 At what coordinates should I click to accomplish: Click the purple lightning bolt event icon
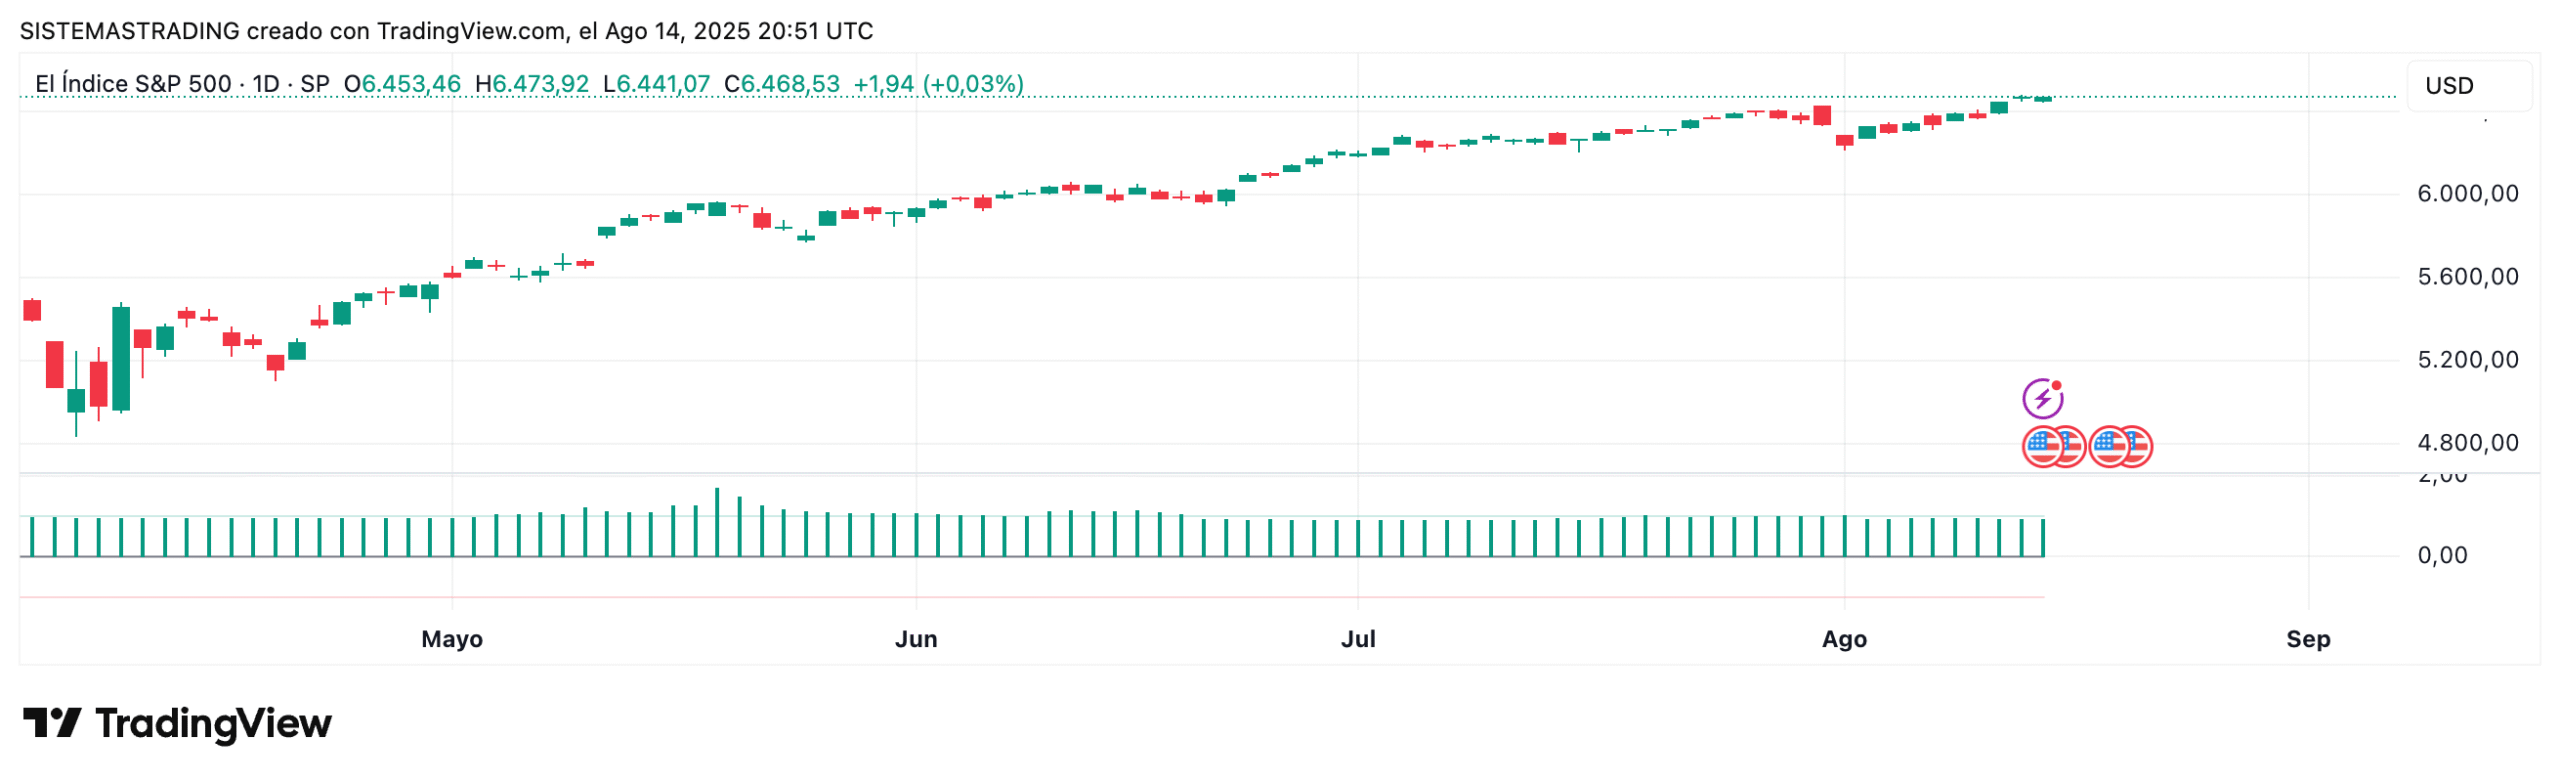click(2041, 398)
